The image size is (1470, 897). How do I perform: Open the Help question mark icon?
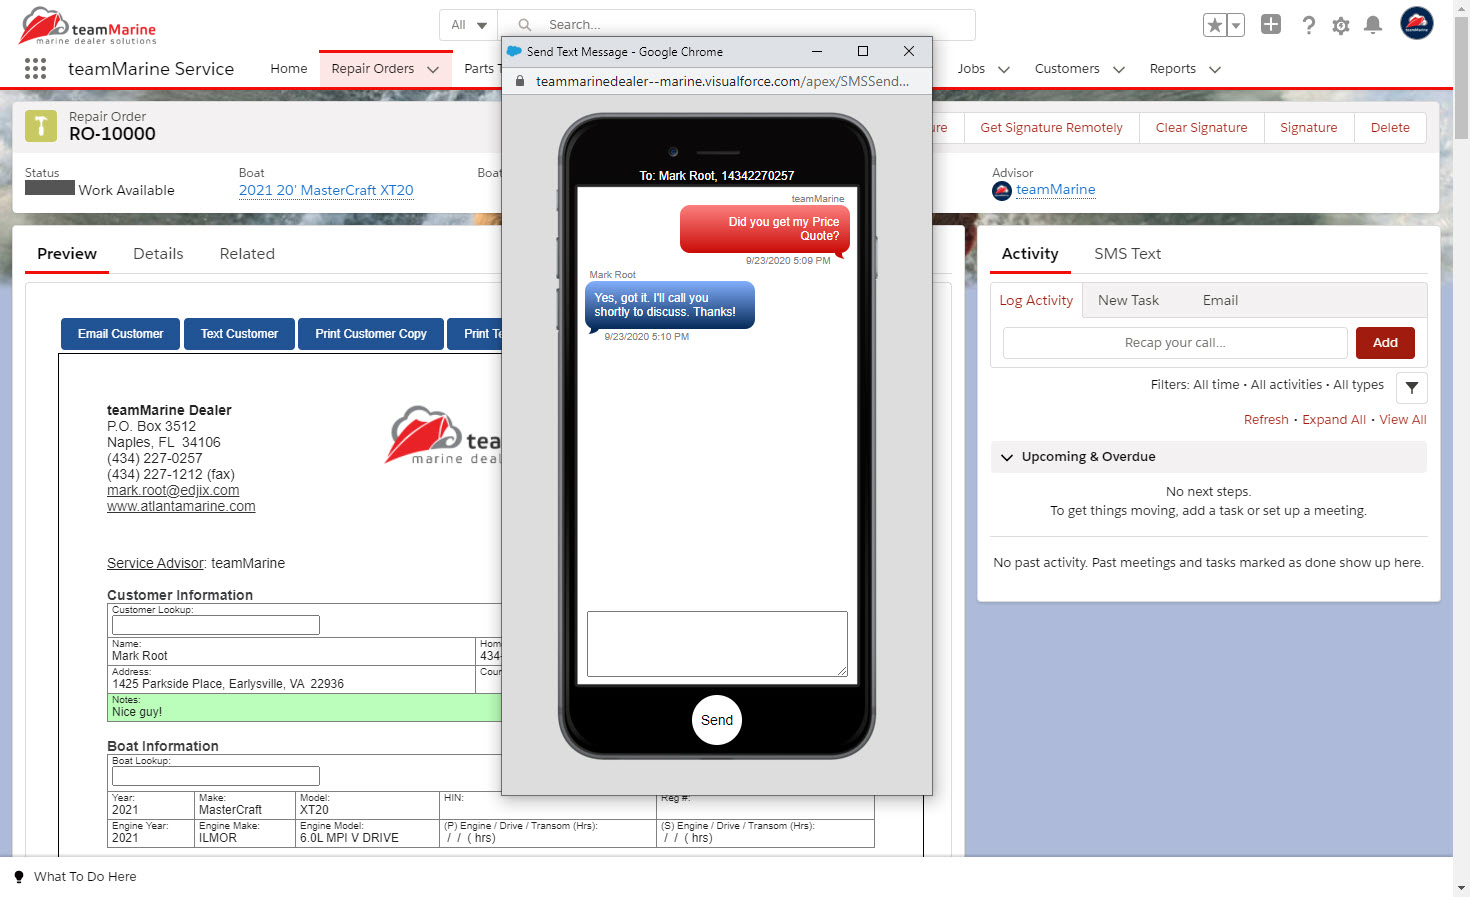point(1308,25)
